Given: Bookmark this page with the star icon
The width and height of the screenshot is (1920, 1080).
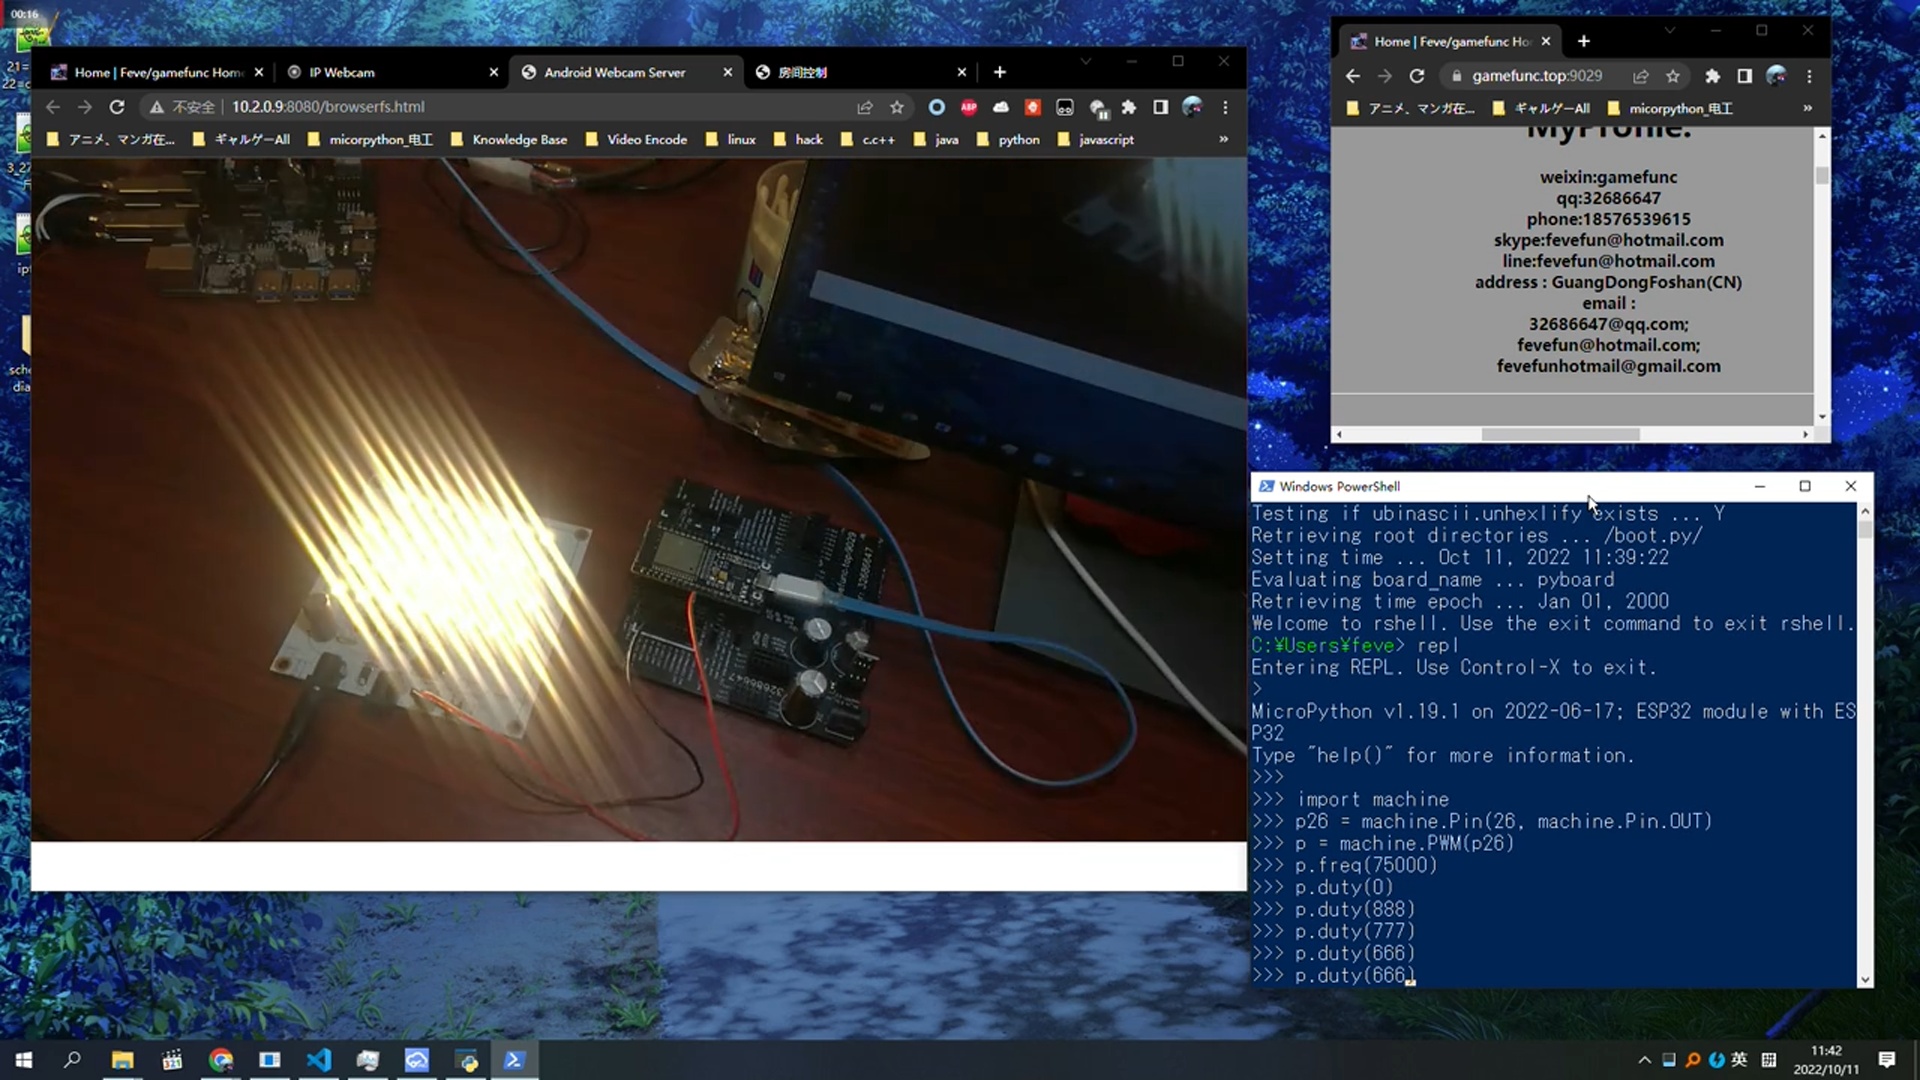Looking at the screenshot, I should [x=897, y=107].
